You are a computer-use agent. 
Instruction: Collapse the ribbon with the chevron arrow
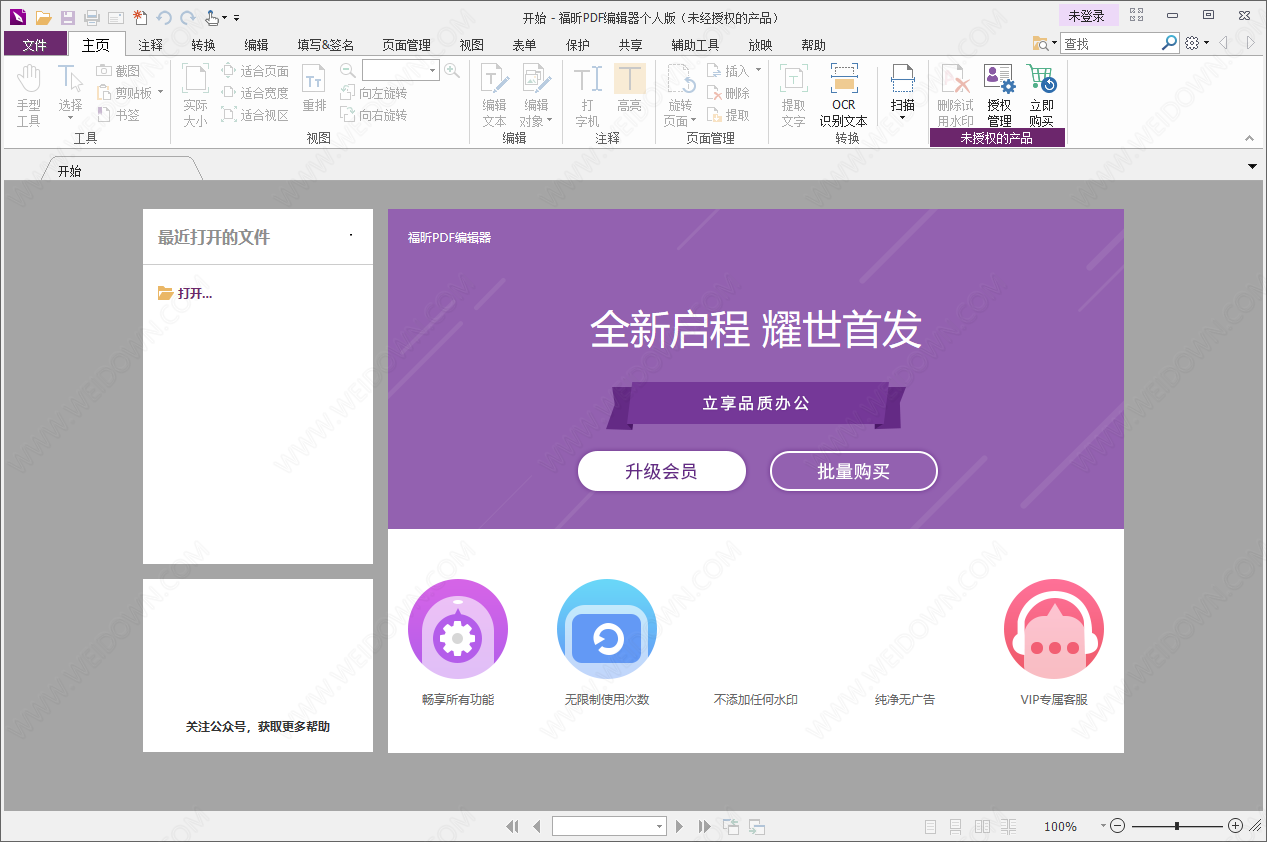(x=1249, y=138)
